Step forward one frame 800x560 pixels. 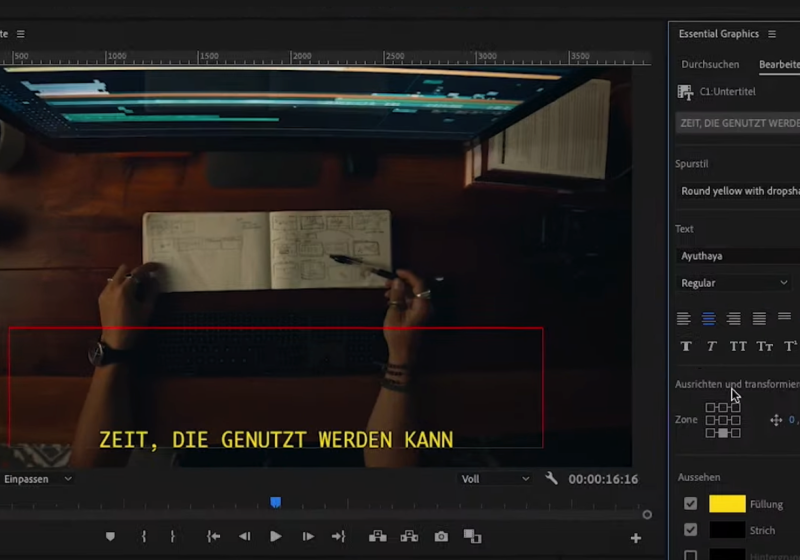pos(308,537)
